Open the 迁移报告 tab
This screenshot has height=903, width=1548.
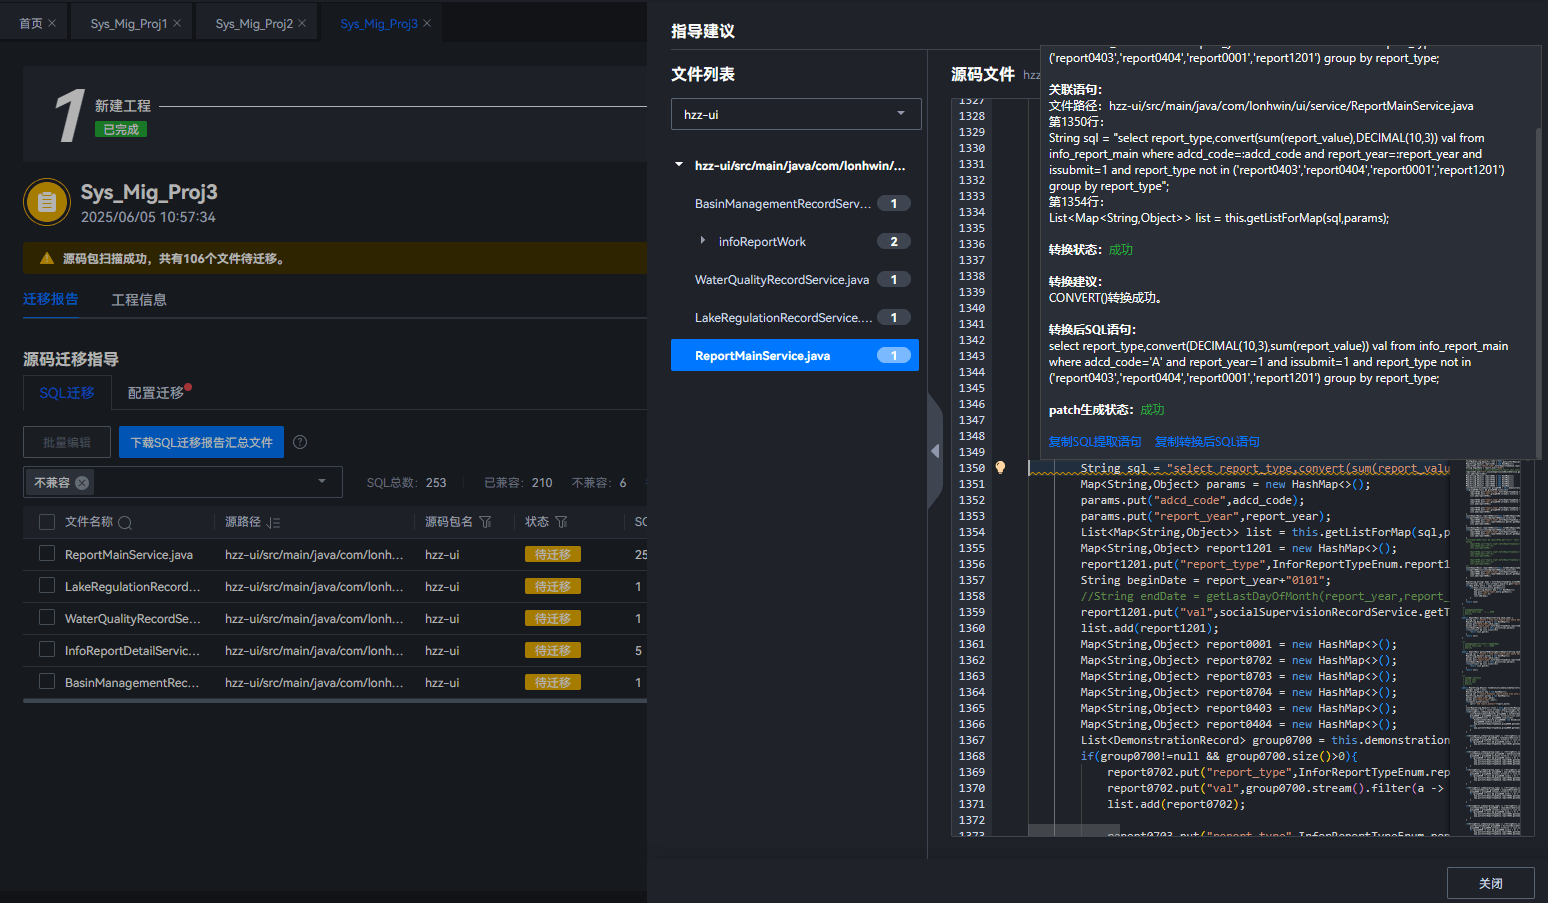[50, 299]
